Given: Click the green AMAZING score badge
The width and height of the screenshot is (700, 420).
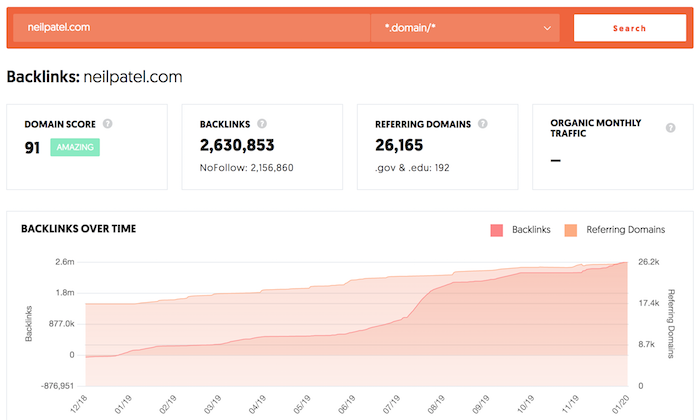Looking at the screenshot, I should [x=75, y=147].
